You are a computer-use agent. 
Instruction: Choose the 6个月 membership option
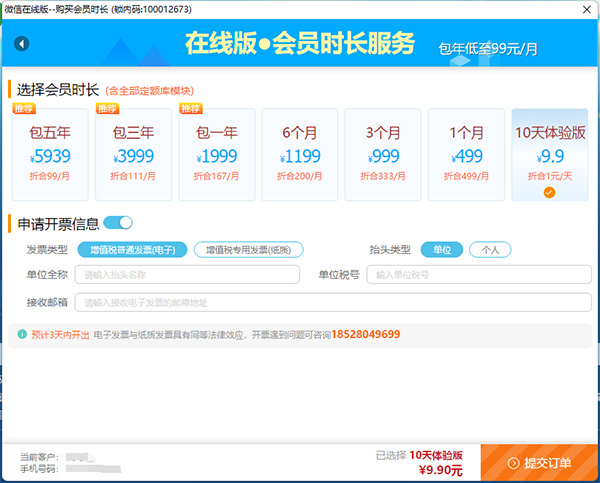coord(299,155)
